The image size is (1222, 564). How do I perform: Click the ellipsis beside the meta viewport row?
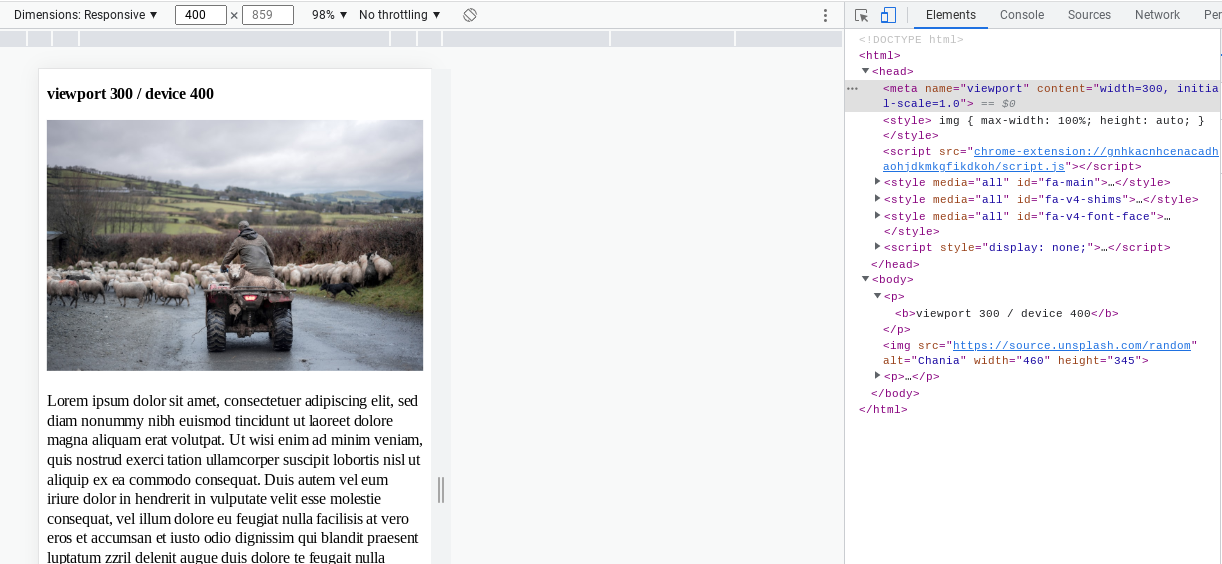point(853,88)
